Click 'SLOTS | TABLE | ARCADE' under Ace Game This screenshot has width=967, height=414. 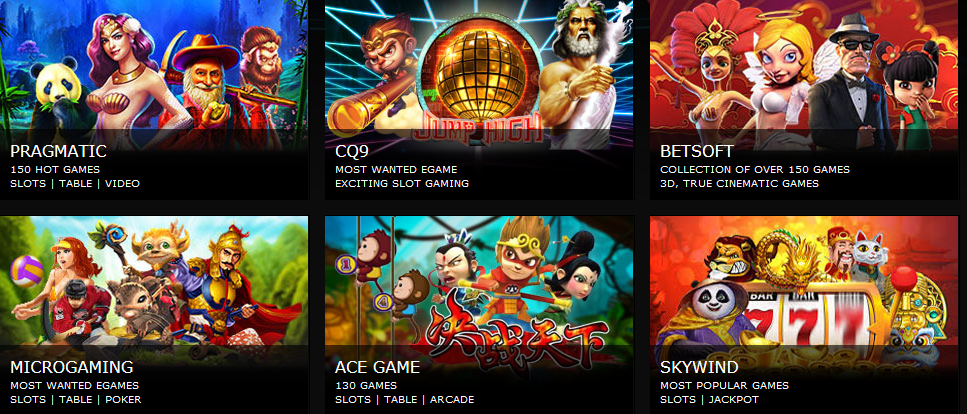point(405,399)
